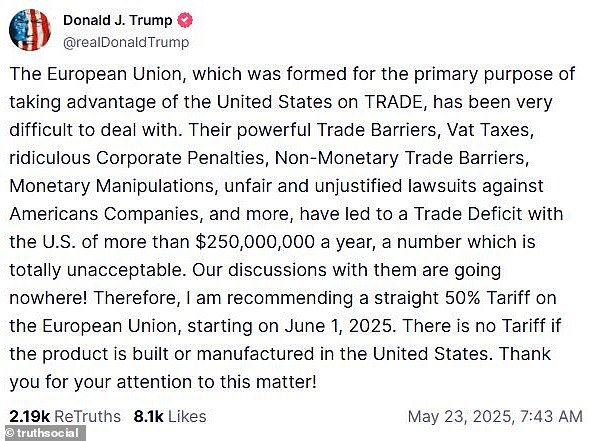Open the Donald J. Trump display name
The image size is (590, 441).
pos(117,20)
